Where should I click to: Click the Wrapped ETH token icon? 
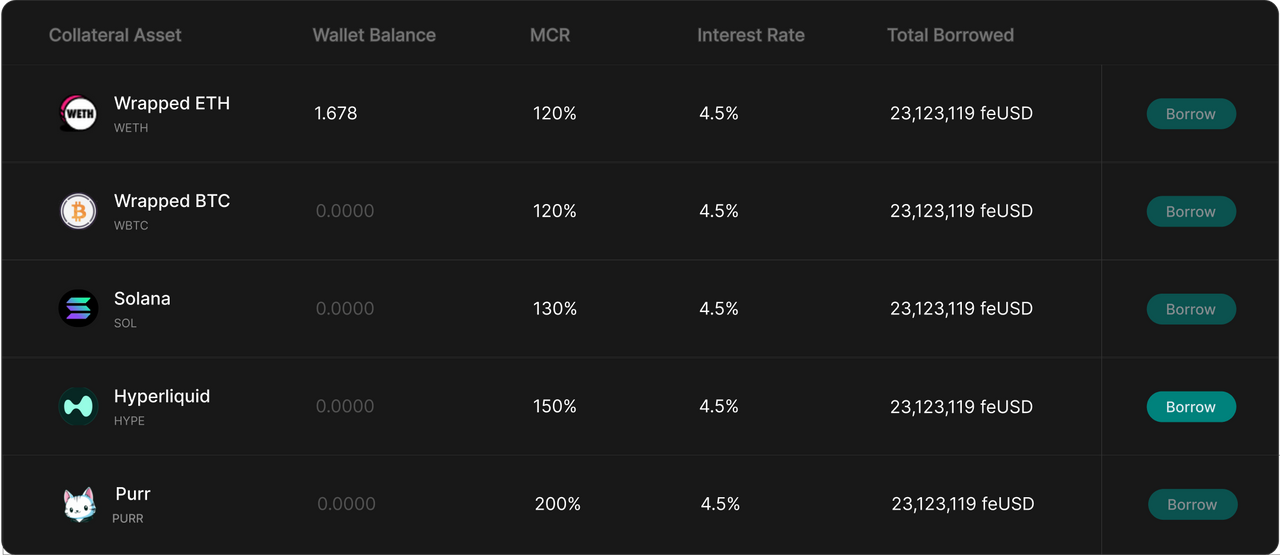78,113
